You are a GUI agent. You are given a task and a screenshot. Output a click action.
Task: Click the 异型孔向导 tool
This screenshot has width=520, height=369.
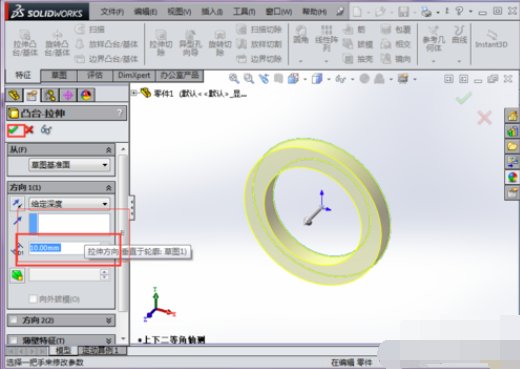point(190,43)
